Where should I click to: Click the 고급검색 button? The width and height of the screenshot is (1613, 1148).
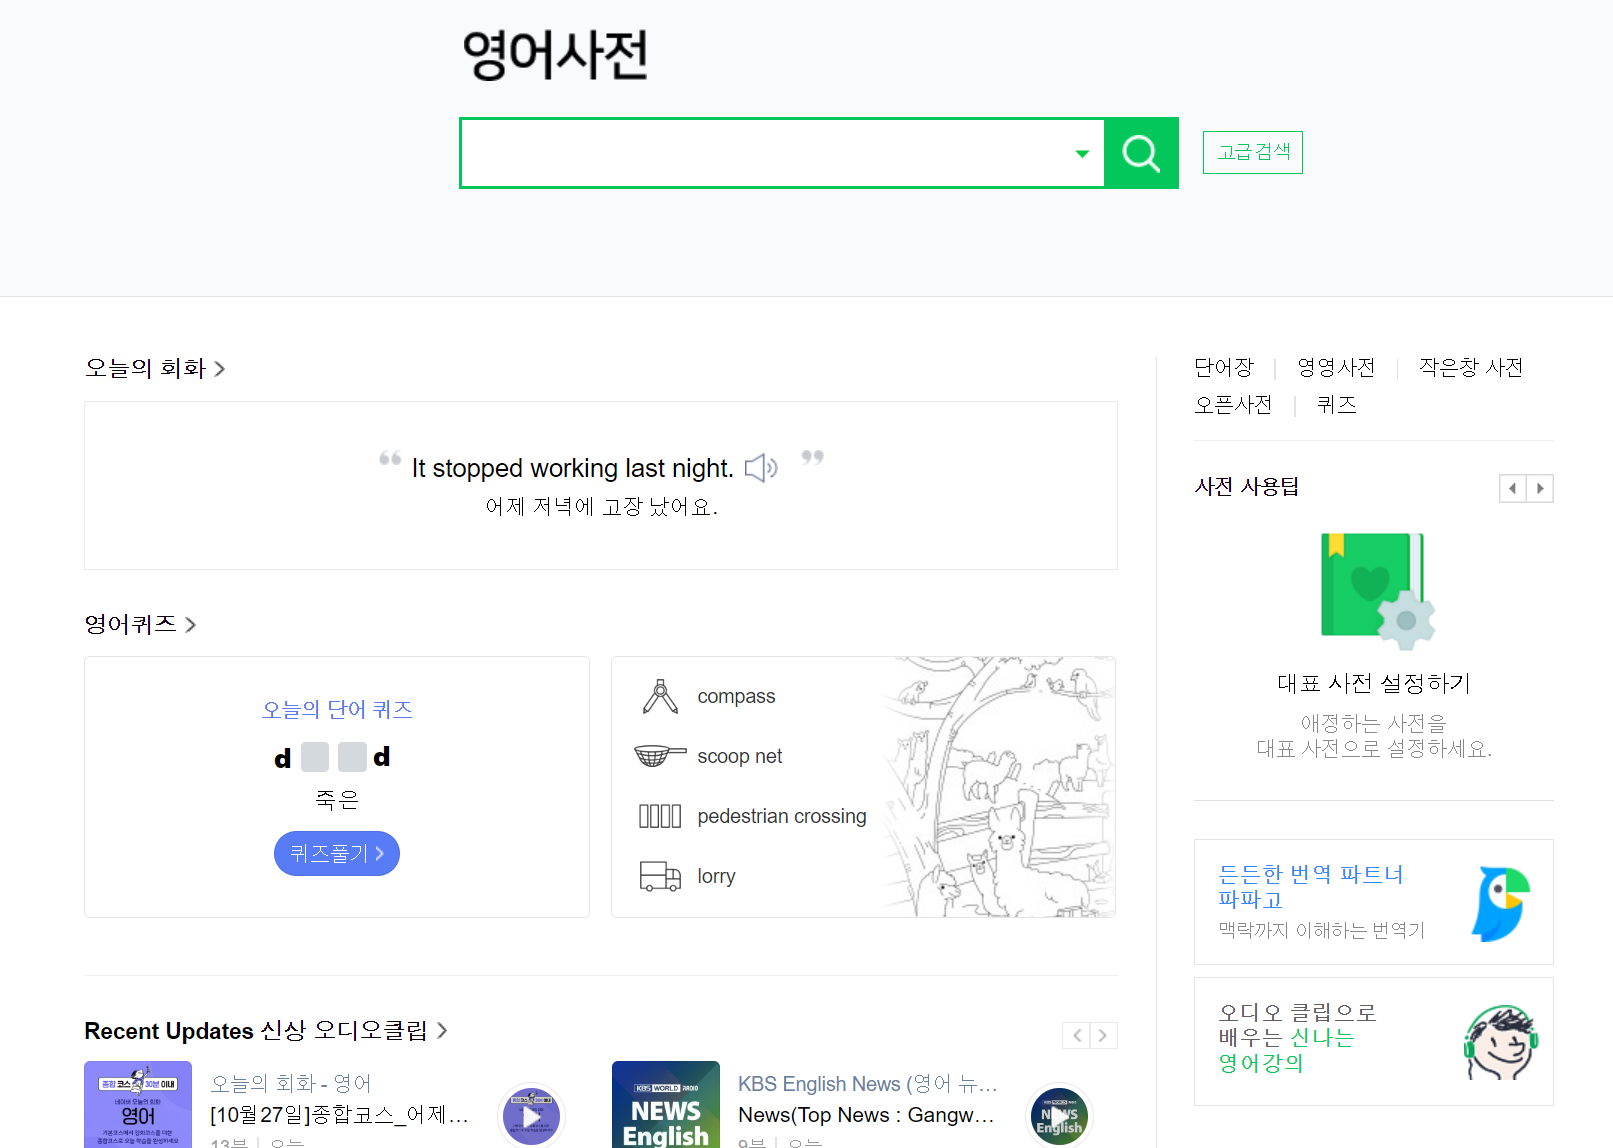coord(1253,152)
